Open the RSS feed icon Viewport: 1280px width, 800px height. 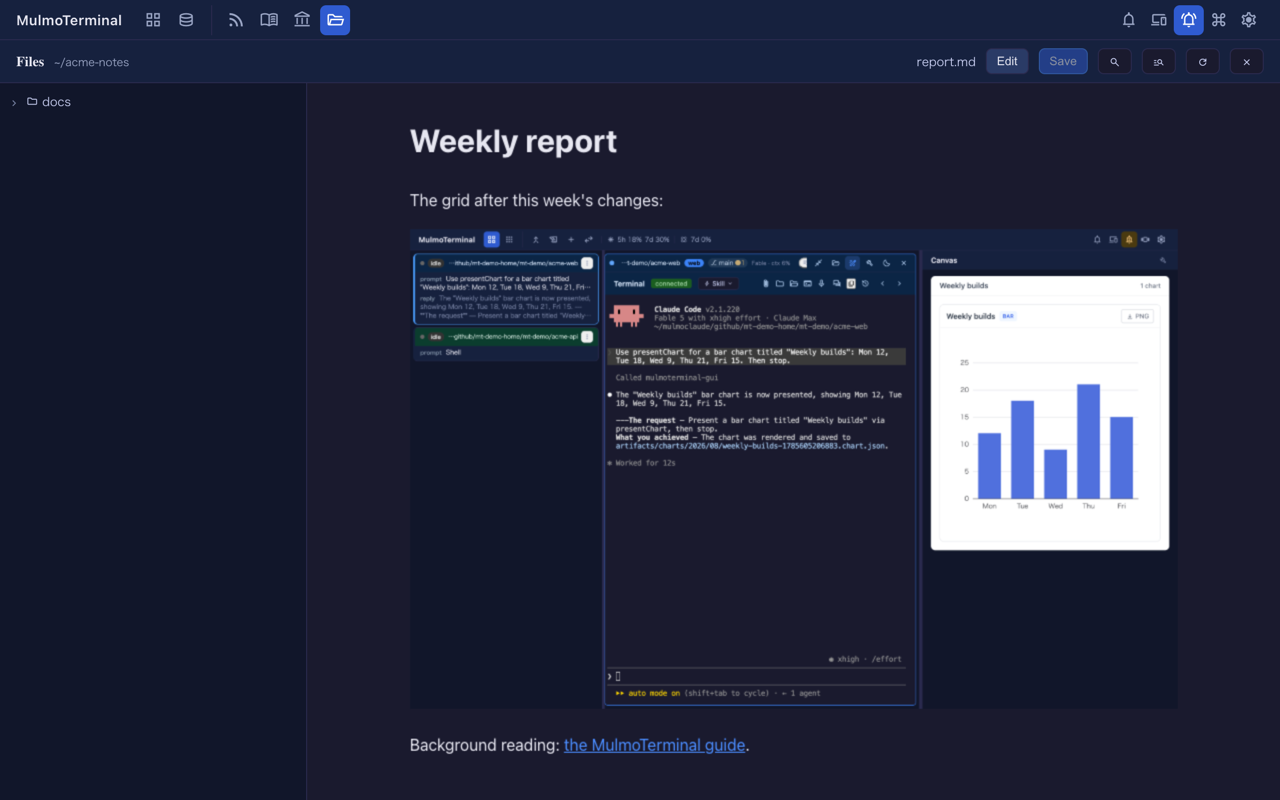click(x=236, y=20)
